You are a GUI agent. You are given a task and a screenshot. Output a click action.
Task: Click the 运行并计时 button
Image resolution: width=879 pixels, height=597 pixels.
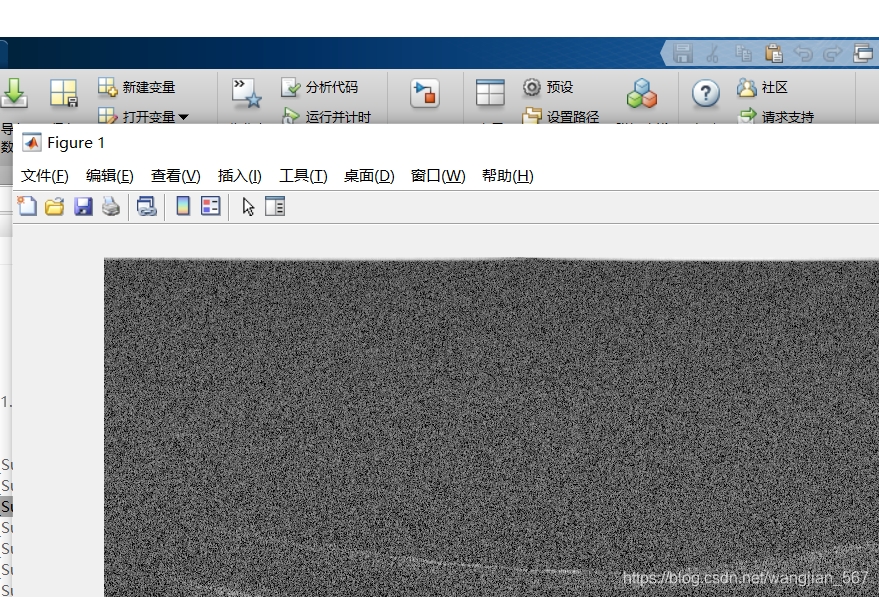pos(326,116)
